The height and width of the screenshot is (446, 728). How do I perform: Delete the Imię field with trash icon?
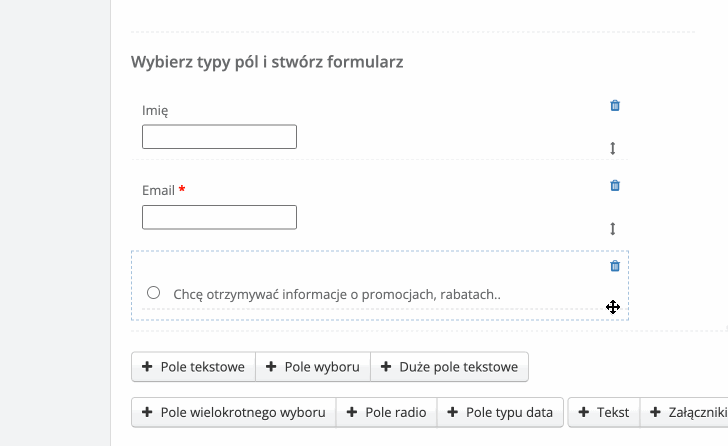click(x=615, y=105)
